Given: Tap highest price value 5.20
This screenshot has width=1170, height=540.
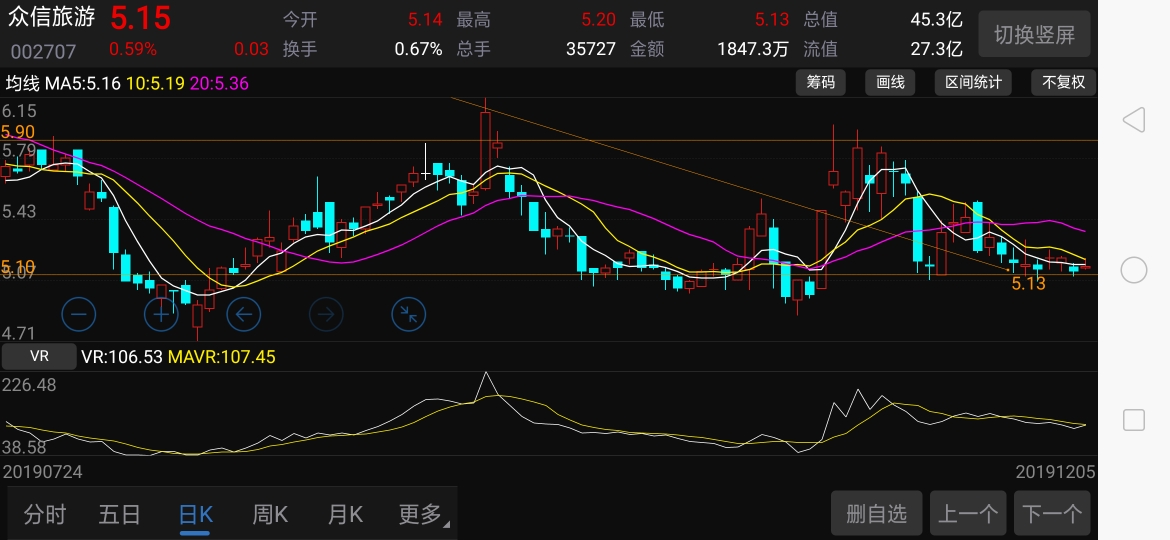Looking at the screenshot, I should 598,19.
